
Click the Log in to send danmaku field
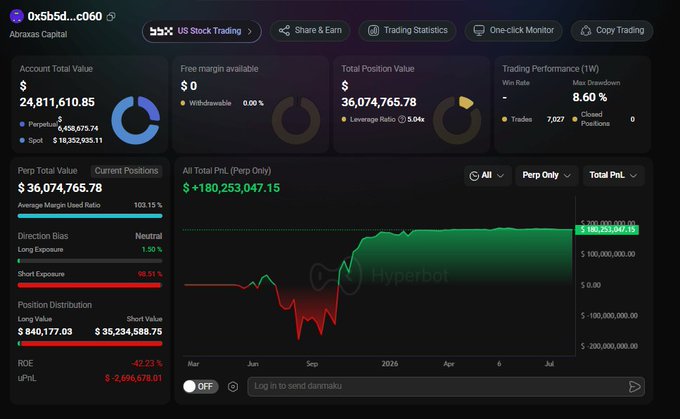point(446,386)
